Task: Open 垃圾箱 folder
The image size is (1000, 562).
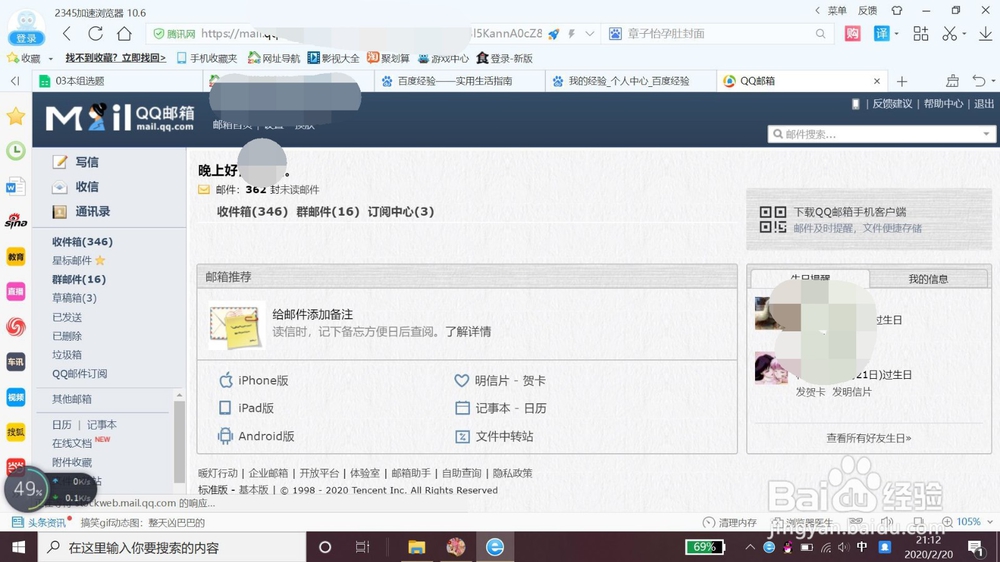Action: (x=67, y=355)
